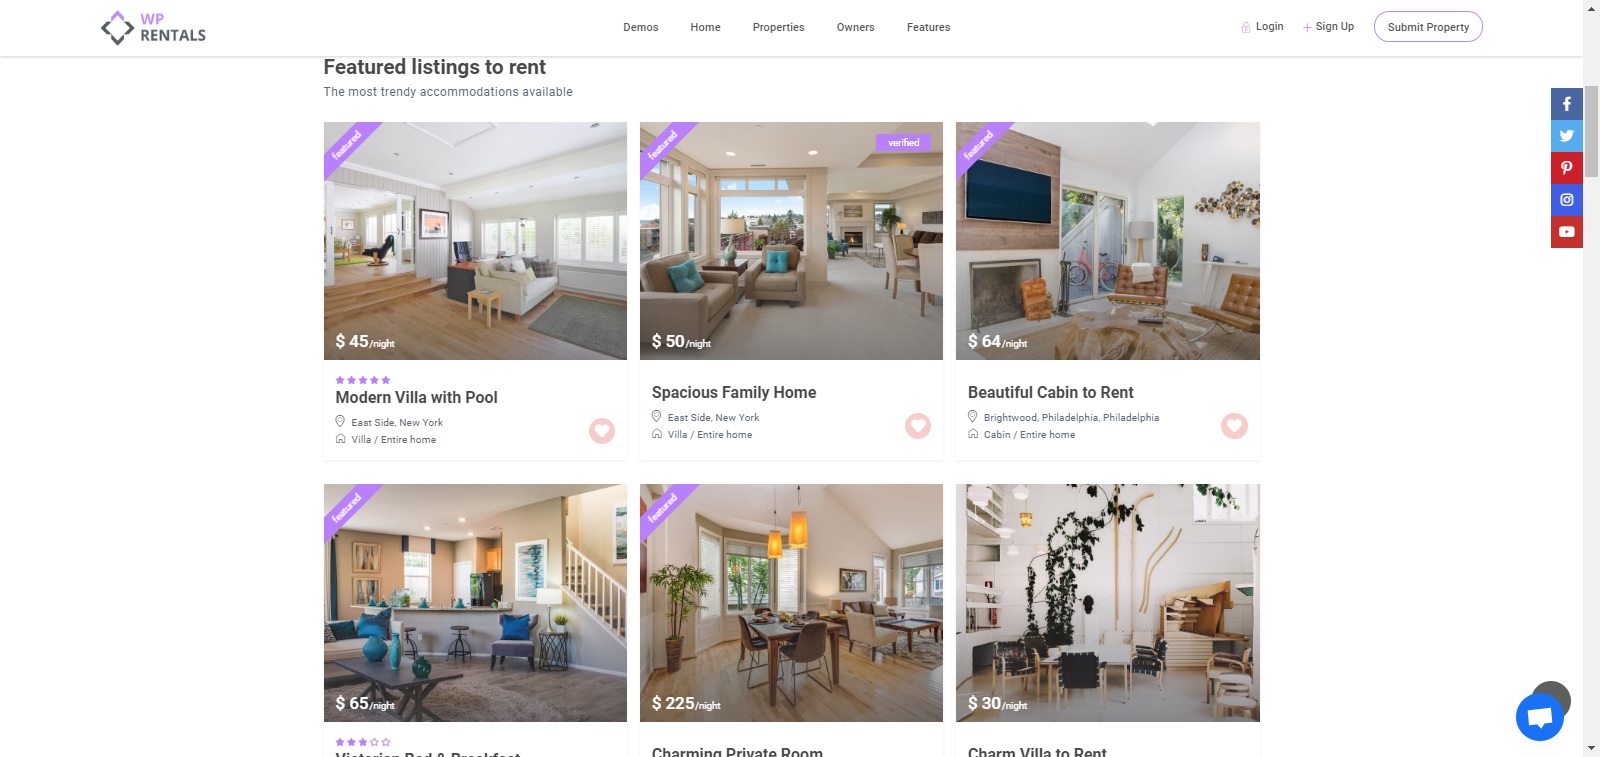Click the Login link
This screenshot has width=1600, height=757.
point(1262,27)
